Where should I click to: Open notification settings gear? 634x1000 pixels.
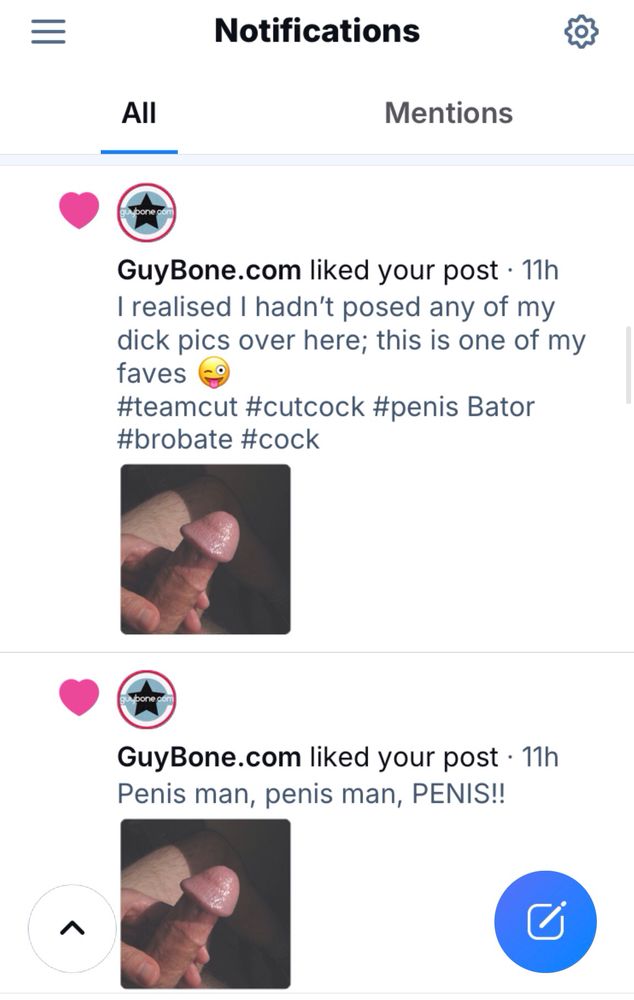pos(581,31)
